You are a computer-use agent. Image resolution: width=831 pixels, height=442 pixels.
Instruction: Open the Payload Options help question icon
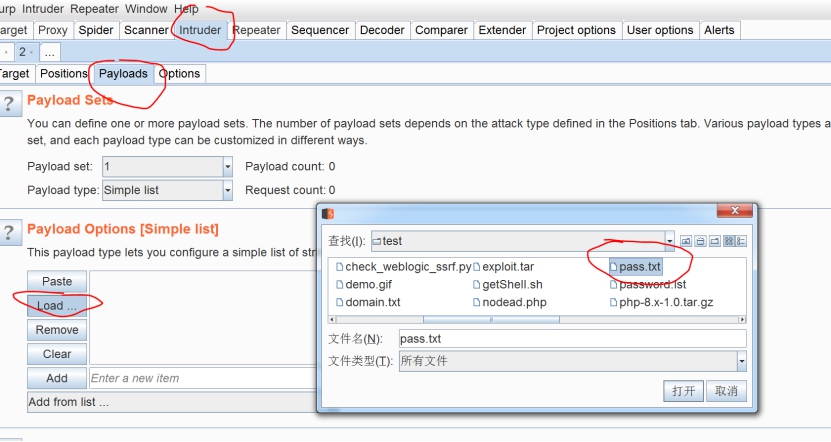point(9,233)
